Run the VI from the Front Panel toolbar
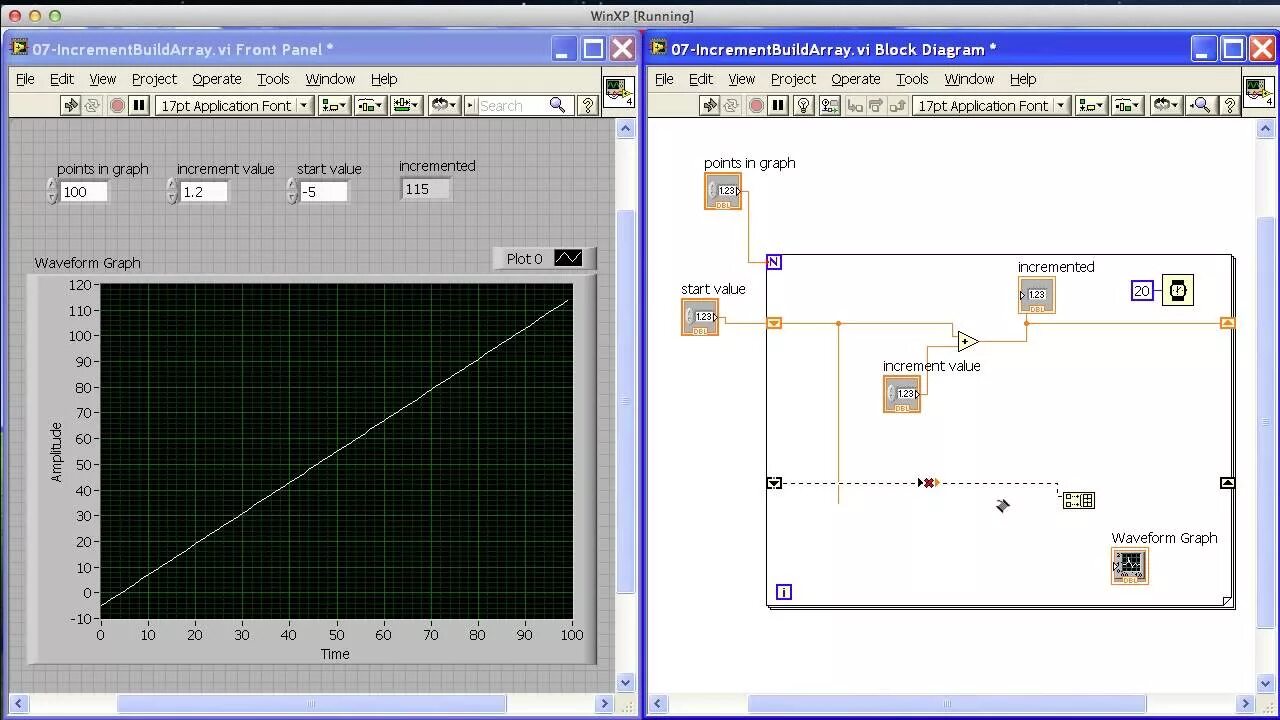 (x=72, y=105)
